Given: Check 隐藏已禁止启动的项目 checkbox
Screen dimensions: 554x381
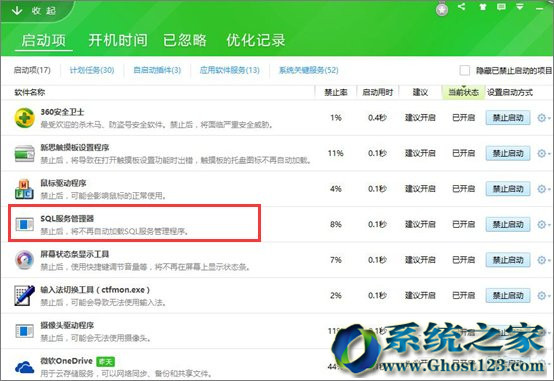Looking at the screenshot, I should pos(465,70).
